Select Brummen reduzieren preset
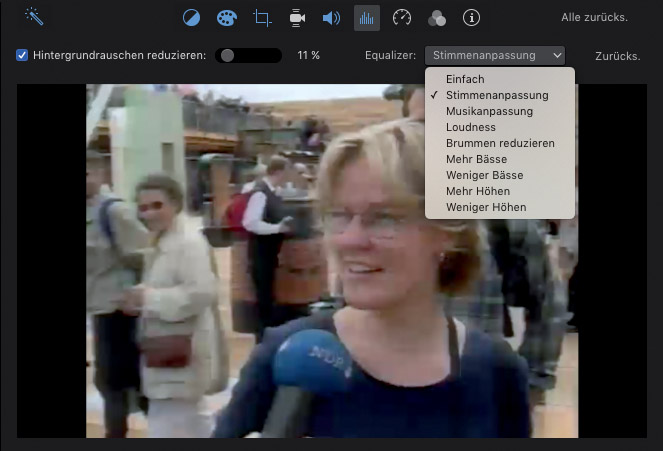Viewport: 663px width, 451px height. [500, 143]
